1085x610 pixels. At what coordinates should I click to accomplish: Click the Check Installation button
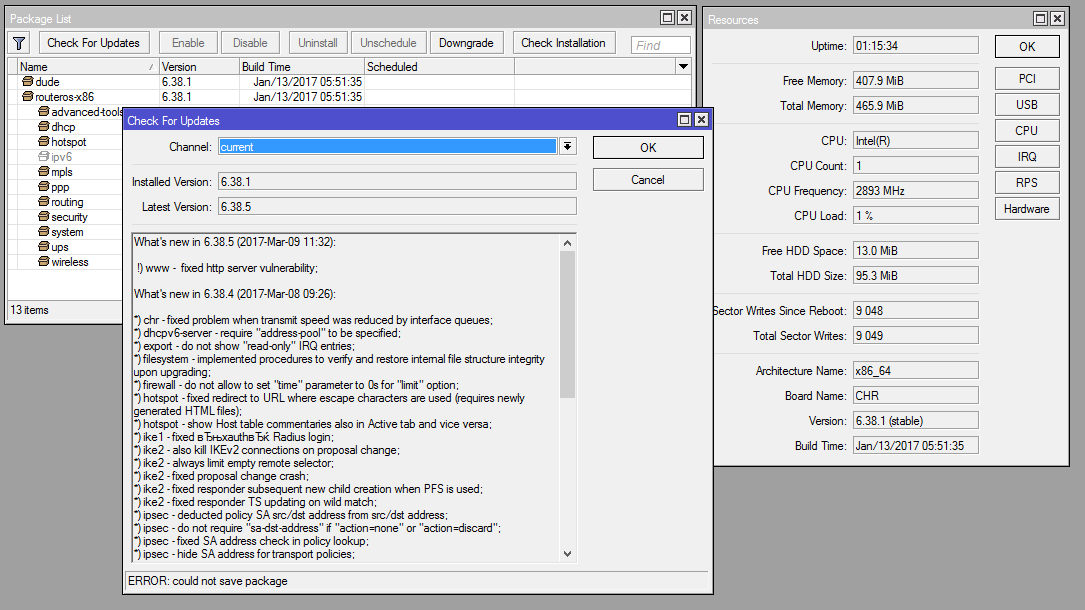563,43
